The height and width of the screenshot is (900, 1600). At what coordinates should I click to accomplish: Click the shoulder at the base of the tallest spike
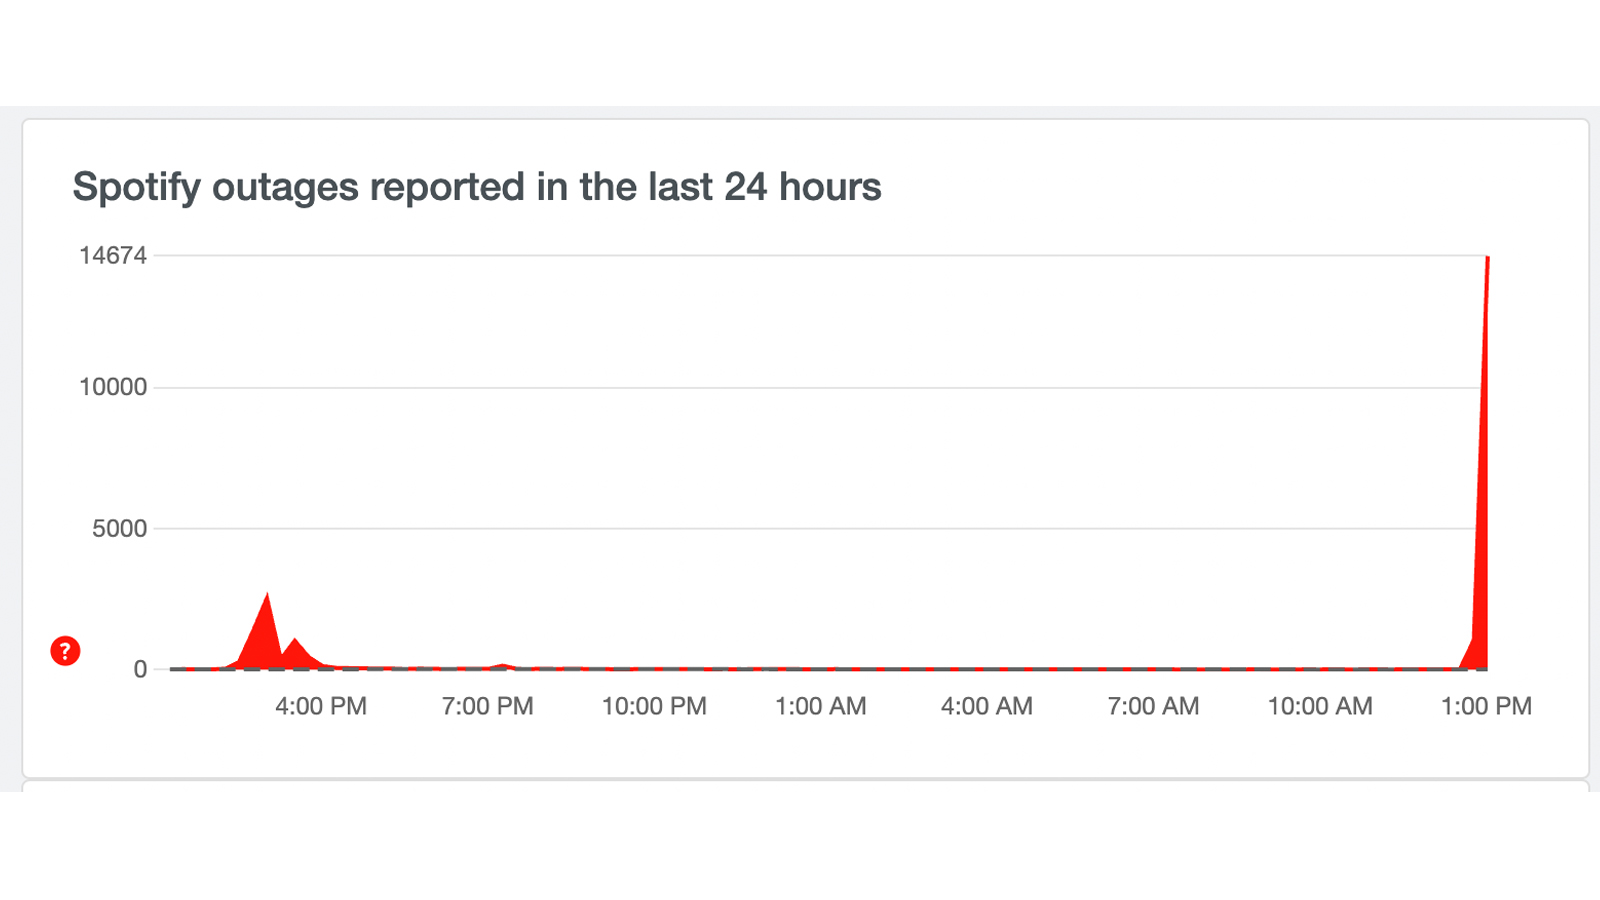(x=1472, y=640)
